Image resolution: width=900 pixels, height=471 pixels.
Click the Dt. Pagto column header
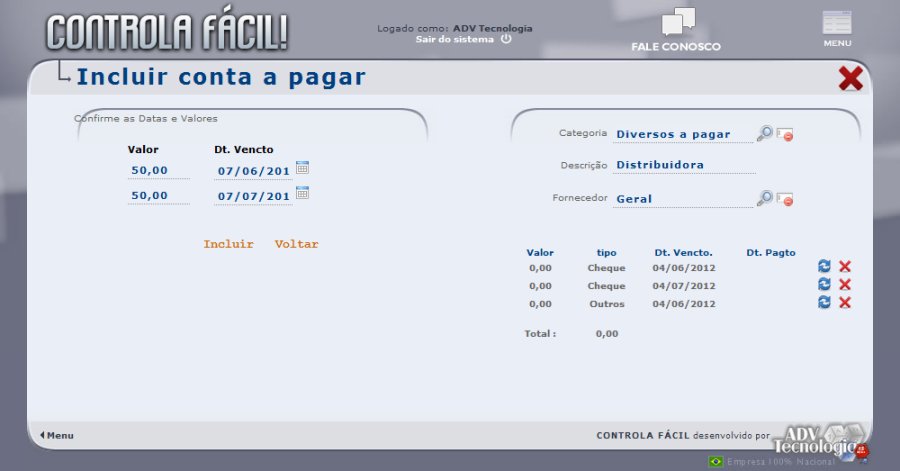771,252
